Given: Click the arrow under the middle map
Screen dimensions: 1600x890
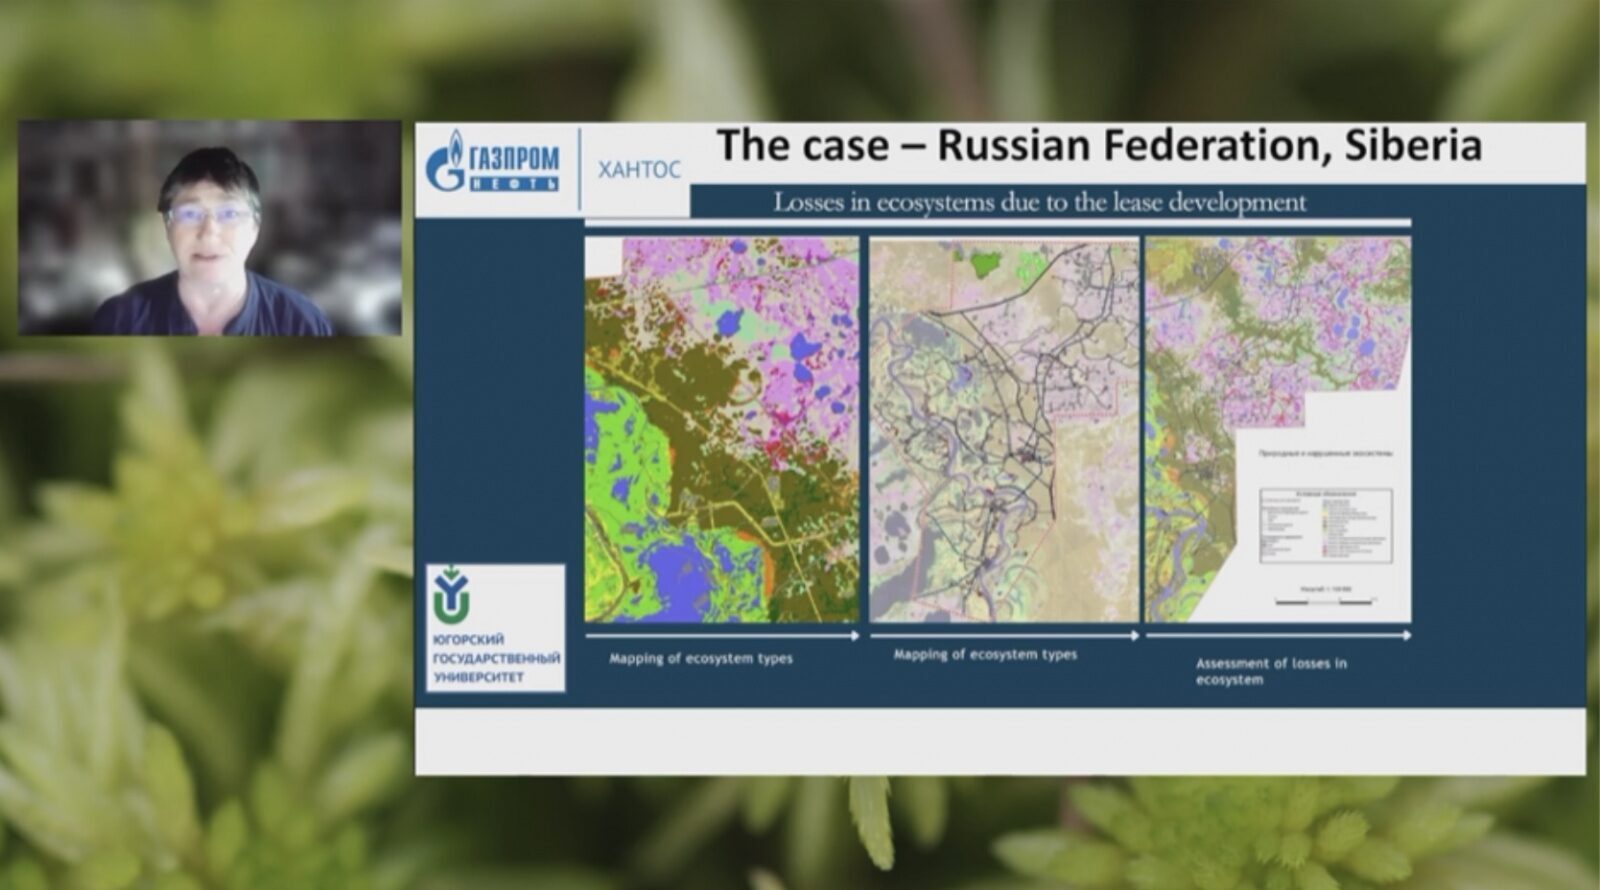Looking at the screenshot, I should [x=1004, y=635].
